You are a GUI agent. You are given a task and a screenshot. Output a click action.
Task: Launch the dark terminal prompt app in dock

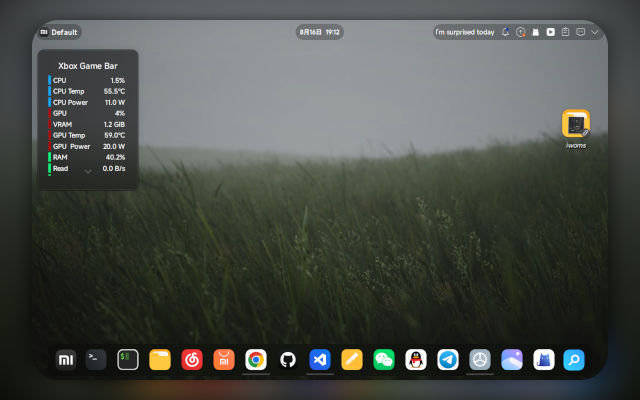point(96,360)
